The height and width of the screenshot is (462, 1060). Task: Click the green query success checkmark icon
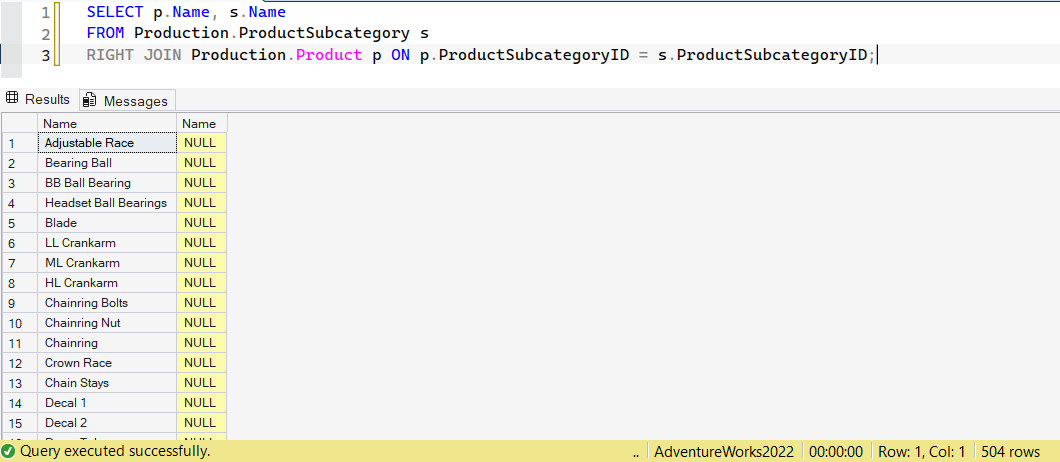coord(9,451)
